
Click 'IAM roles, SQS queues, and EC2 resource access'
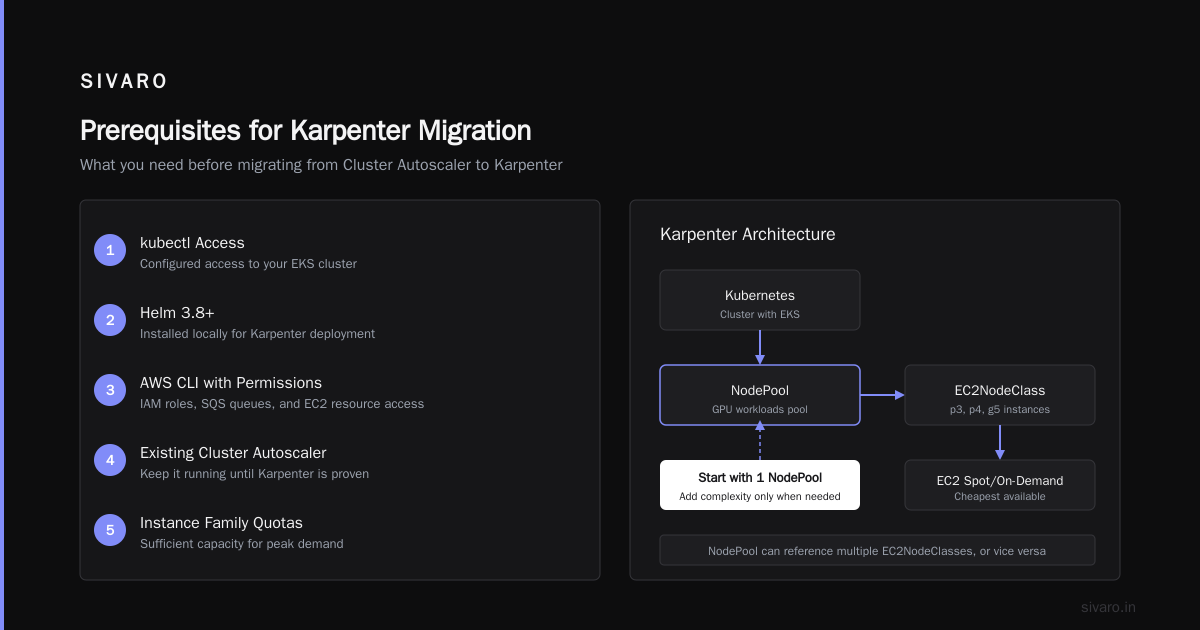[x=282, y=404]
